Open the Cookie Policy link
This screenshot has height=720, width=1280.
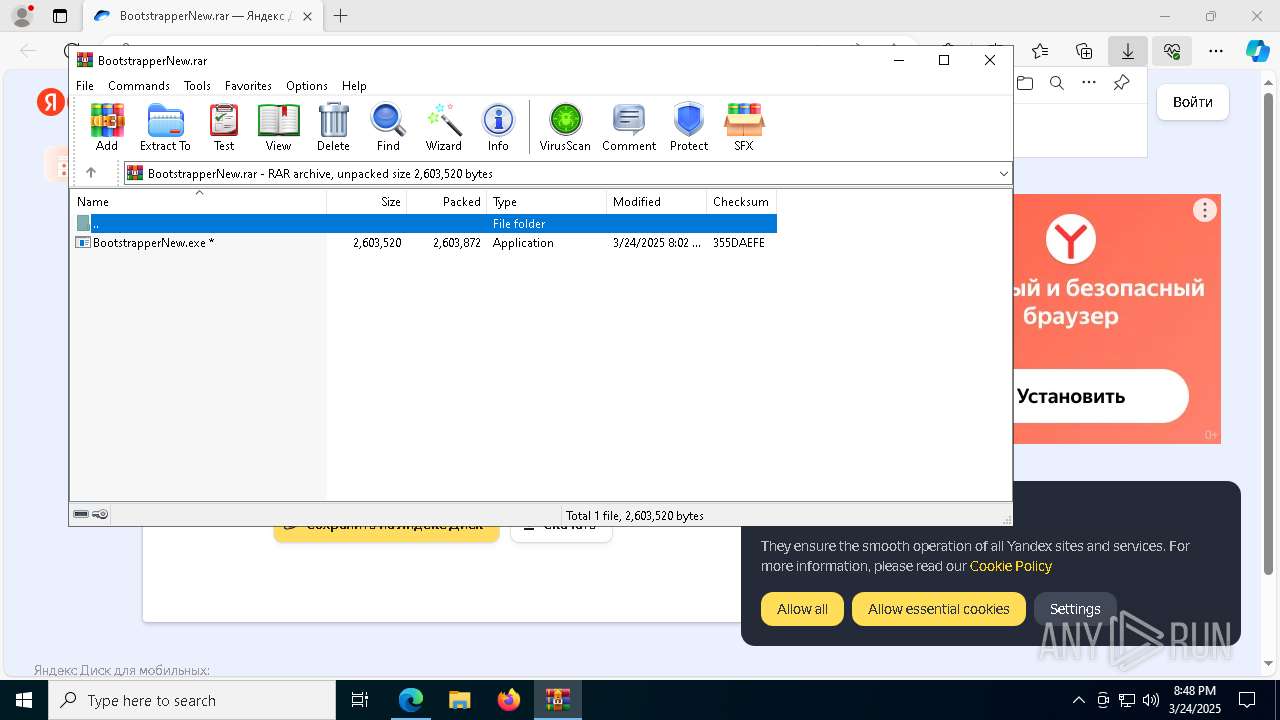click(x=1010, y=566)
